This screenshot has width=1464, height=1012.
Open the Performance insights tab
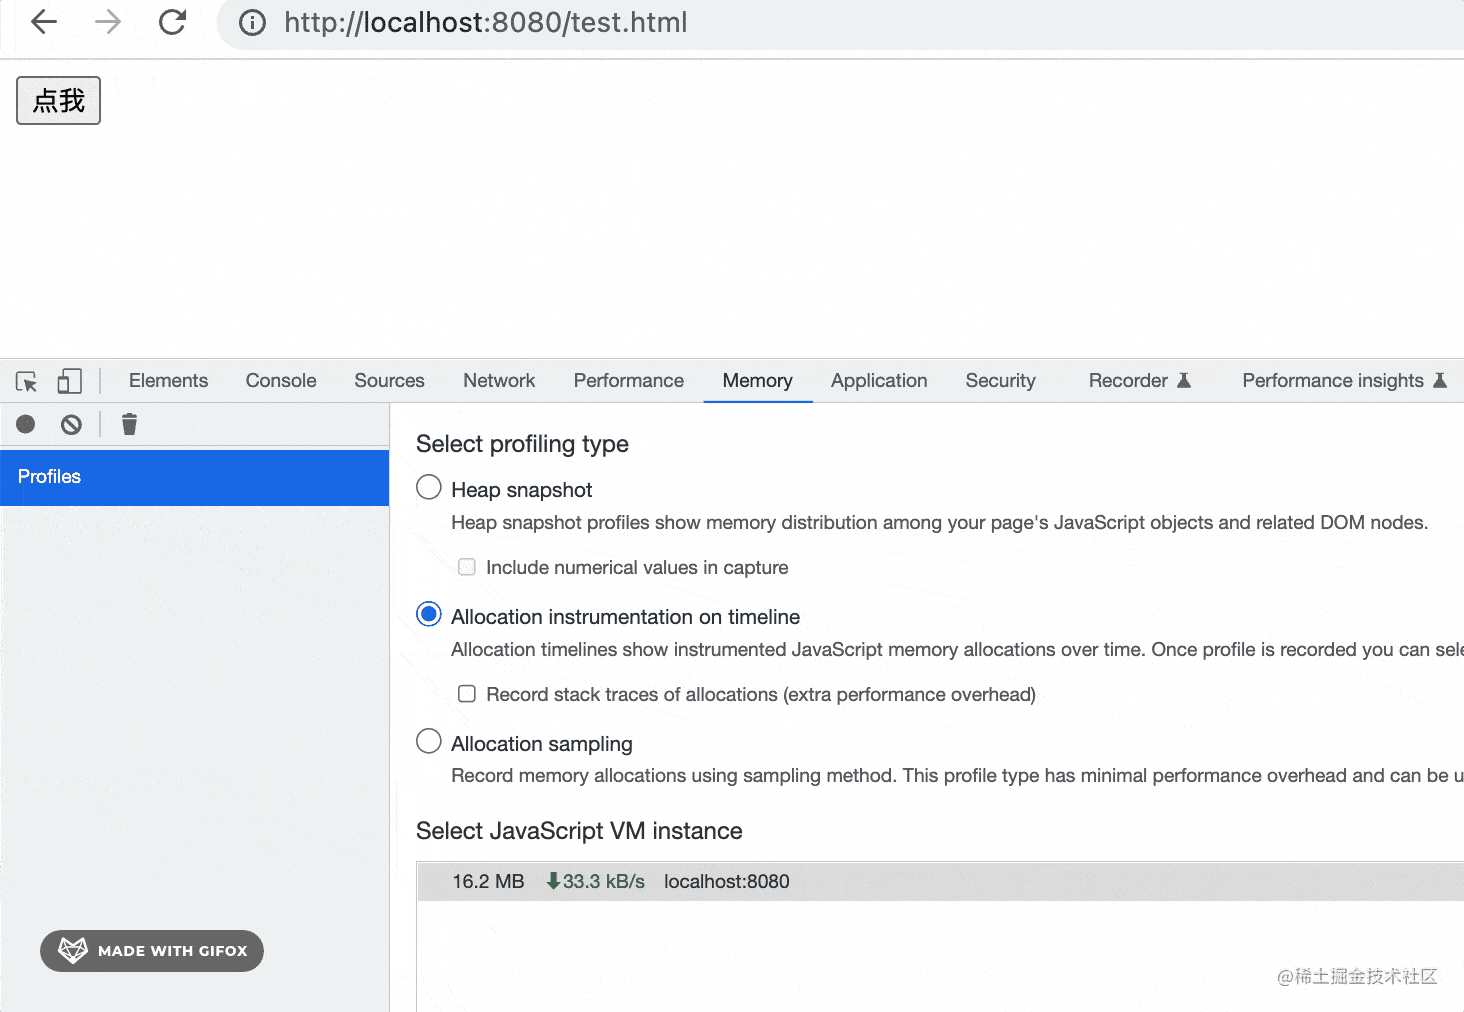point(1344,381)
